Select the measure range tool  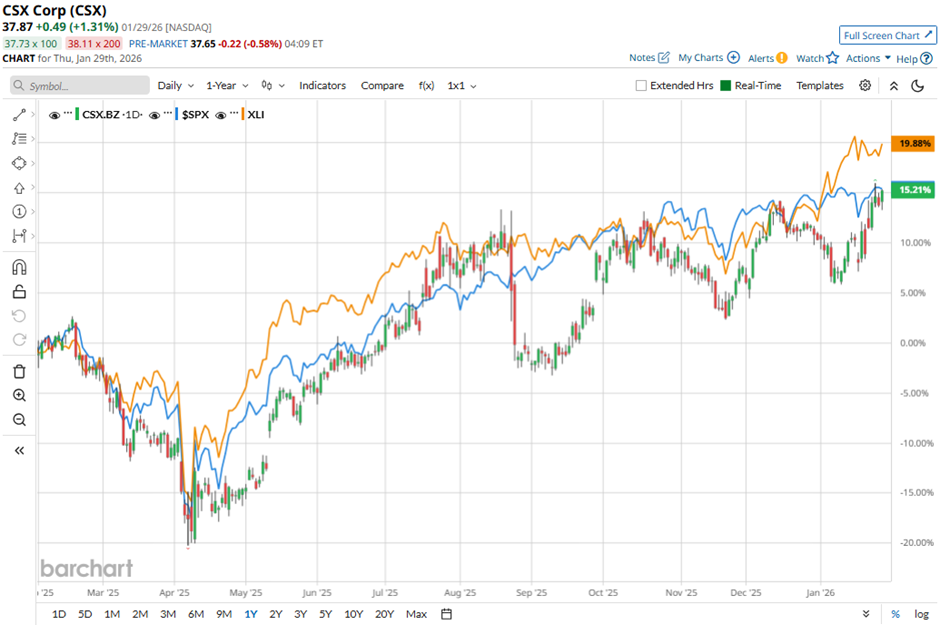(x=19, y=236)
